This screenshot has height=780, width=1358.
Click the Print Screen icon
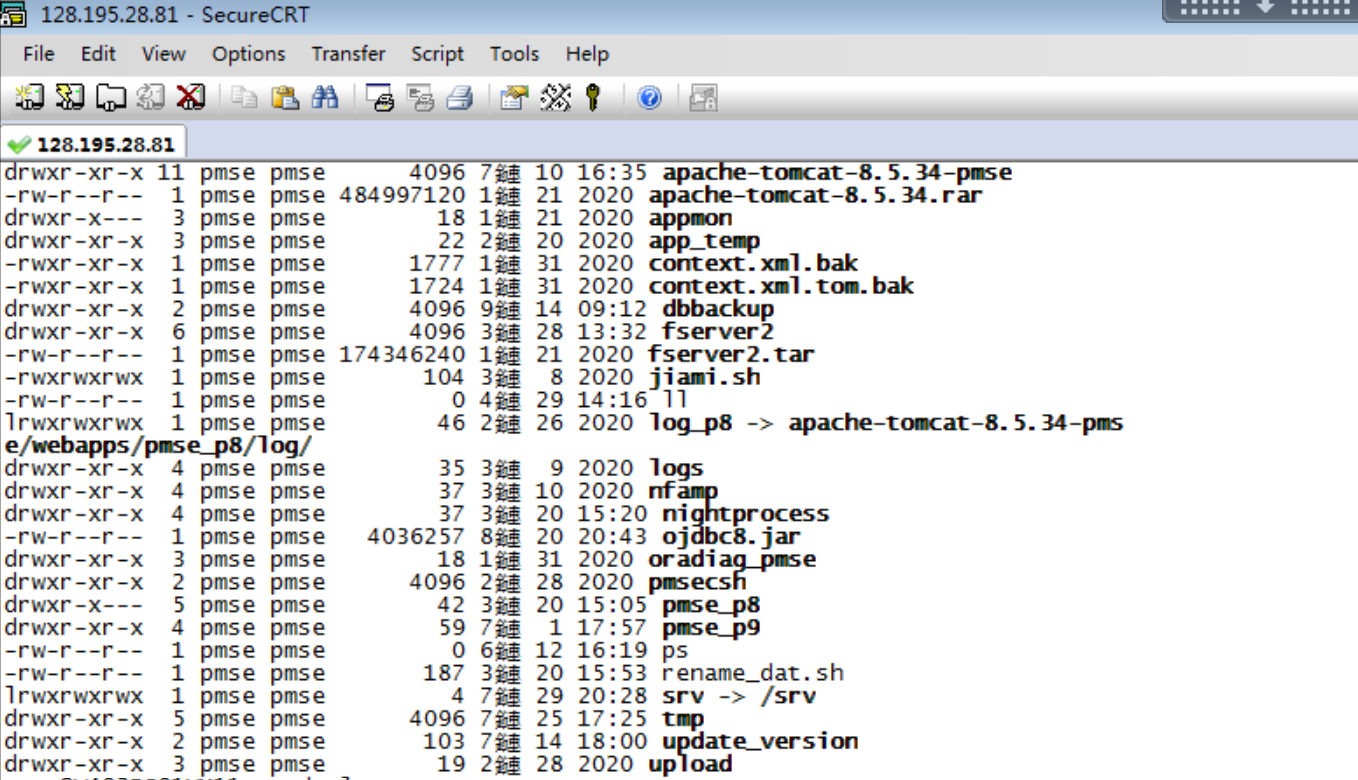(380, 97)
